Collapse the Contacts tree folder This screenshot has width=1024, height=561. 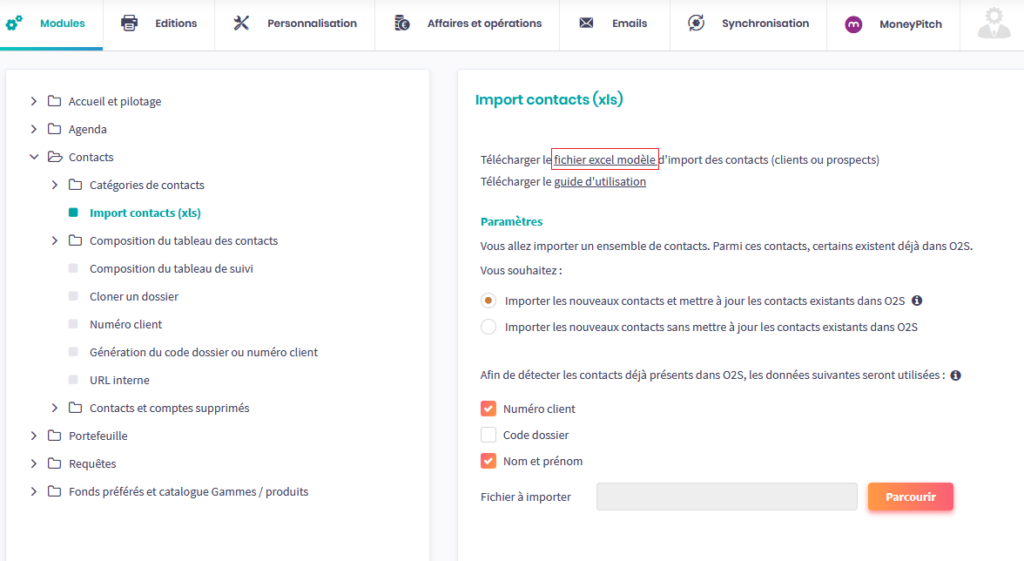coord(34,157)
